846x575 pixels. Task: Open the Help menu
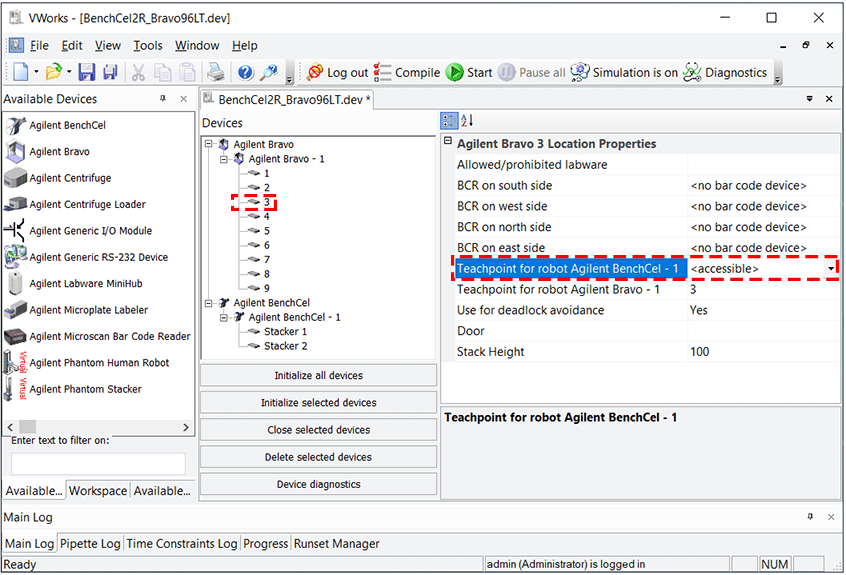coord(245,46)
